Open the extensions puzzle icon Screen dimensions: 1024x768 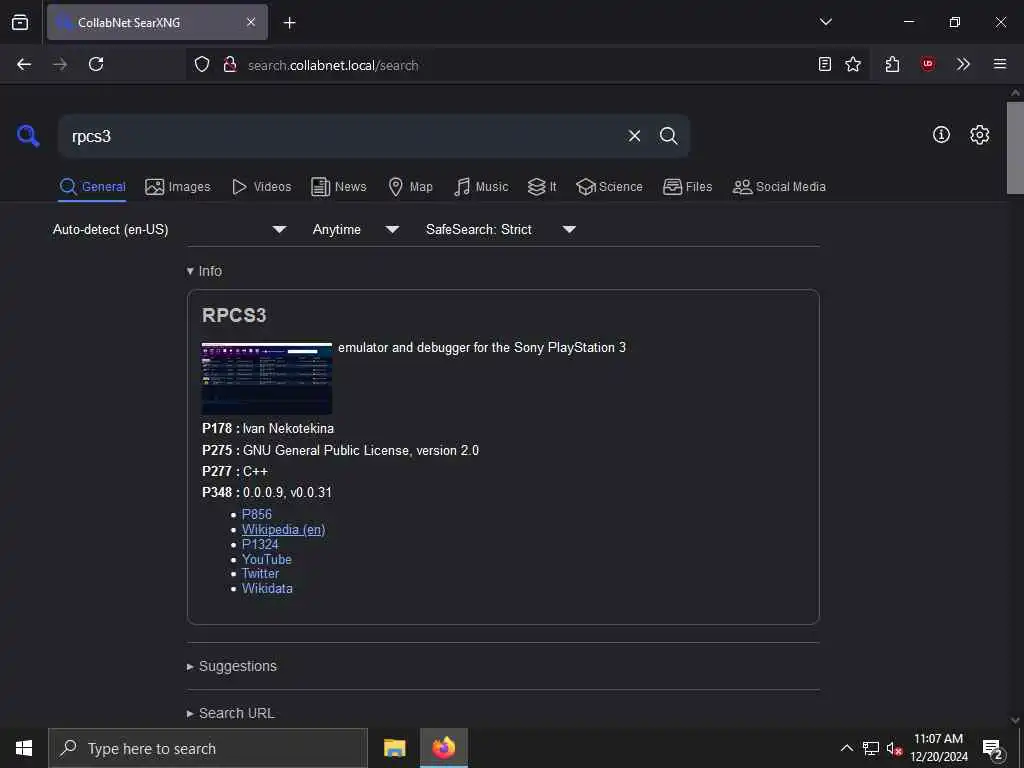click(x=892, y=64)
